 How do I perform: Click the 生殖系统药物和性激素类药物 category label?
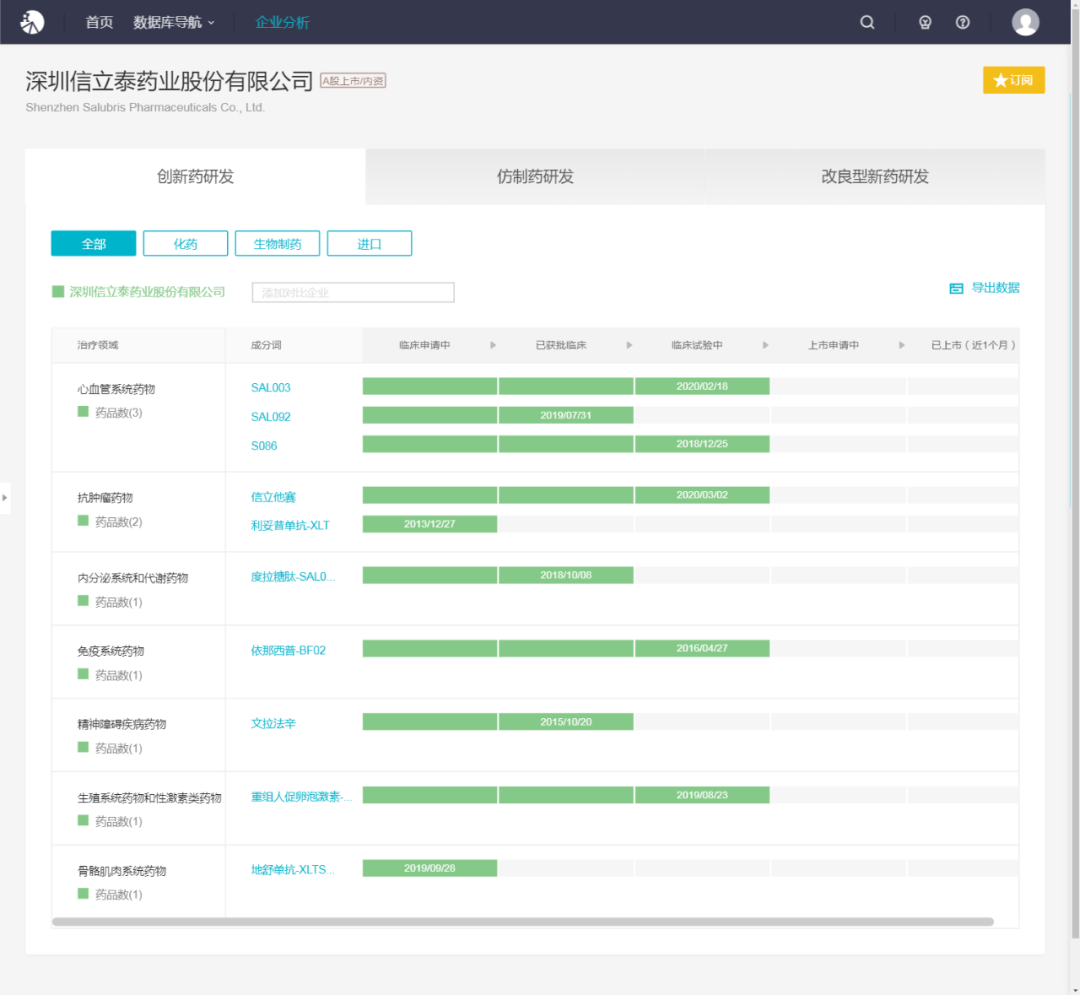click(149, 798)
